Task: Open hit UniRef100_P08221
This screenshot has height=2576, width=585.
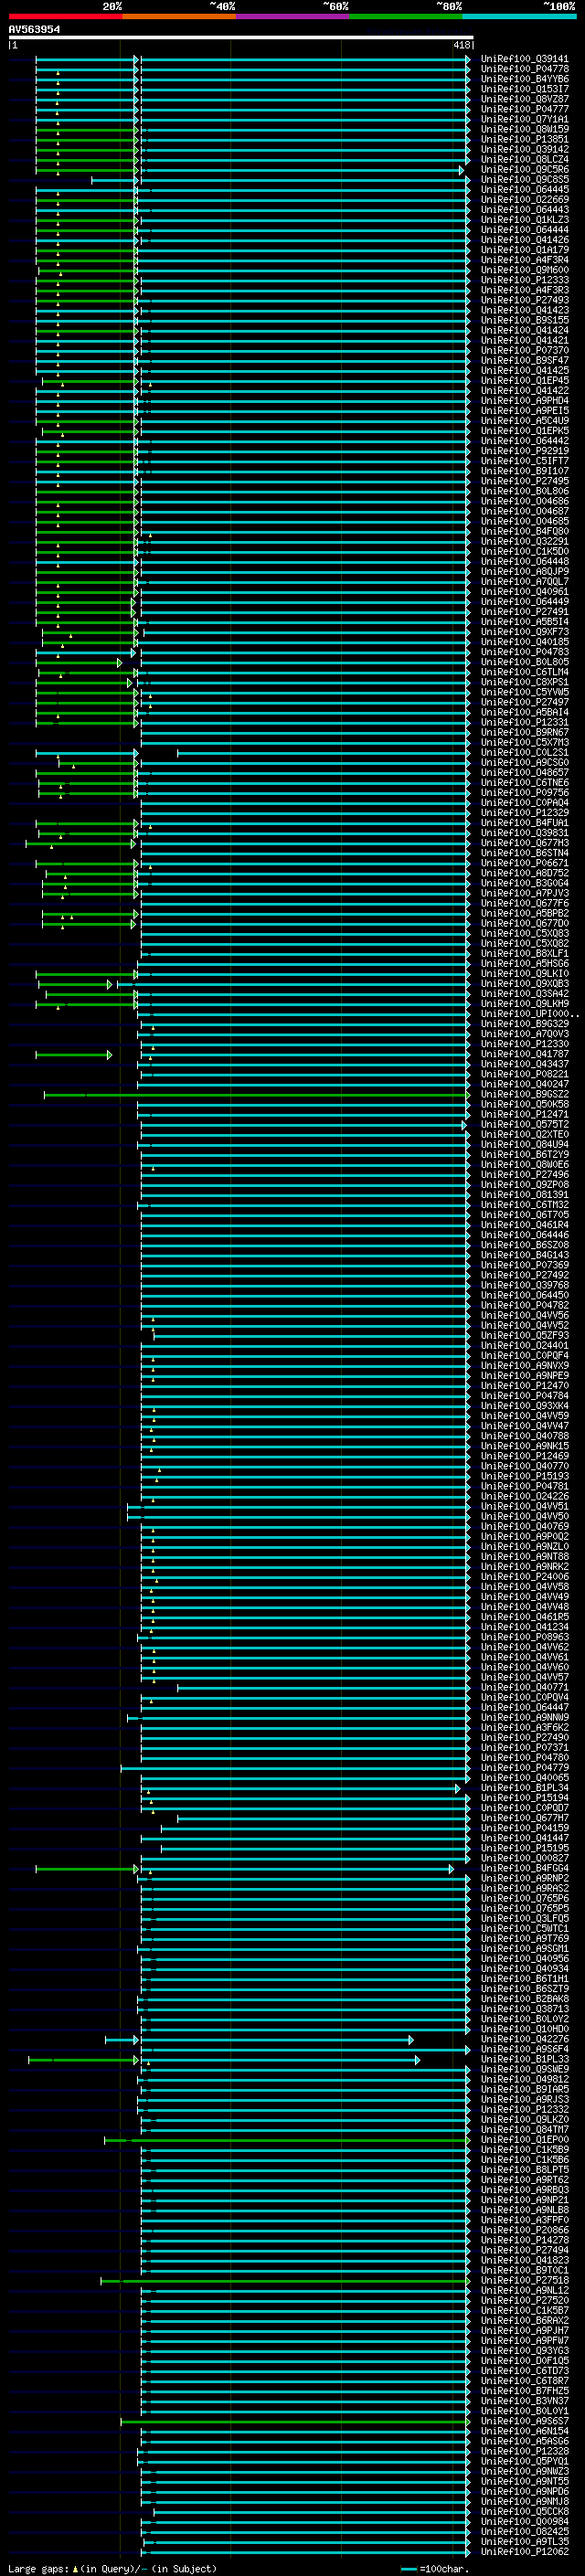Action: tap(525, 1074)
